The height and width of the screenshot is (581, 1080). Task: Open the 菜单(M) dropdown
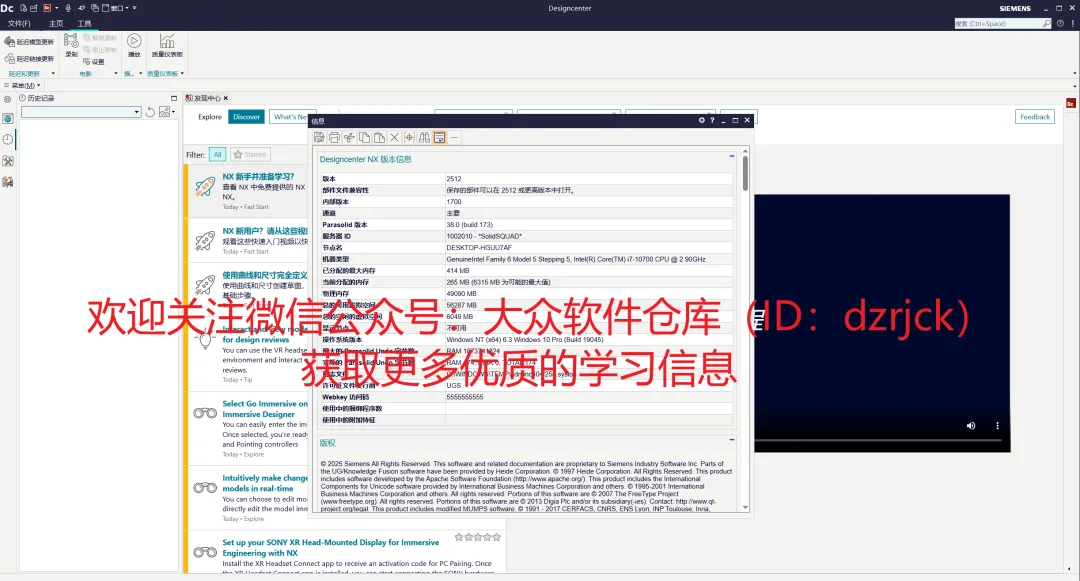pyautogui.click(x=23, y=85)
